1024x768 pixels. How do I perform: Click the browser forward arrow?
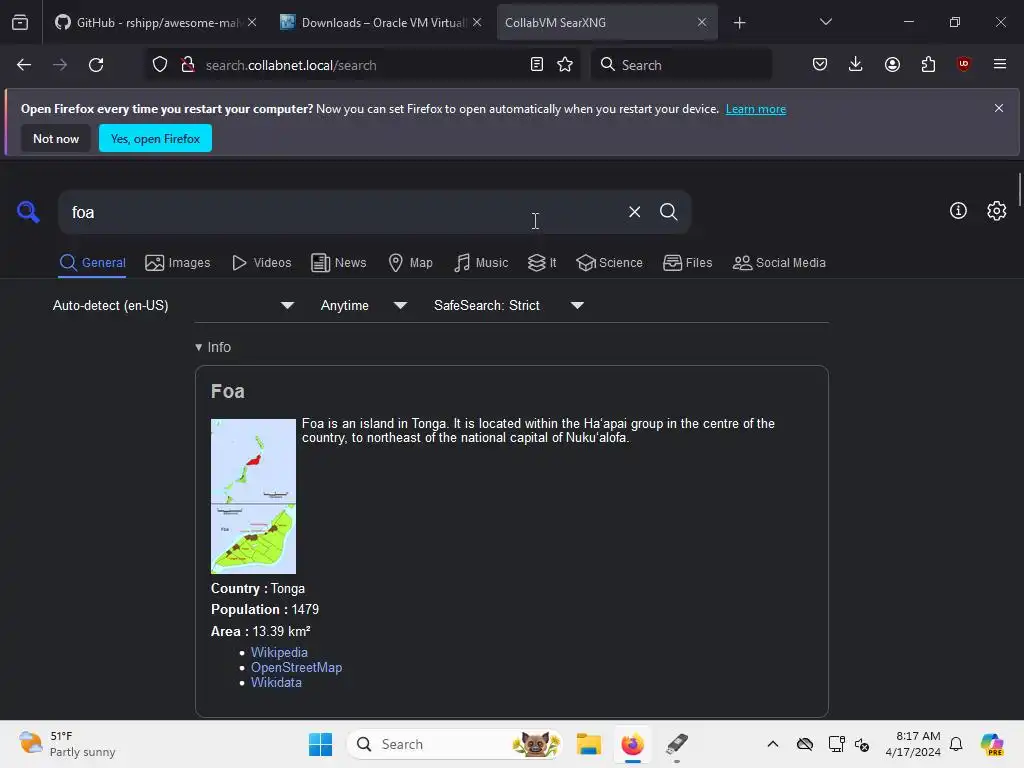click(60, 65)
